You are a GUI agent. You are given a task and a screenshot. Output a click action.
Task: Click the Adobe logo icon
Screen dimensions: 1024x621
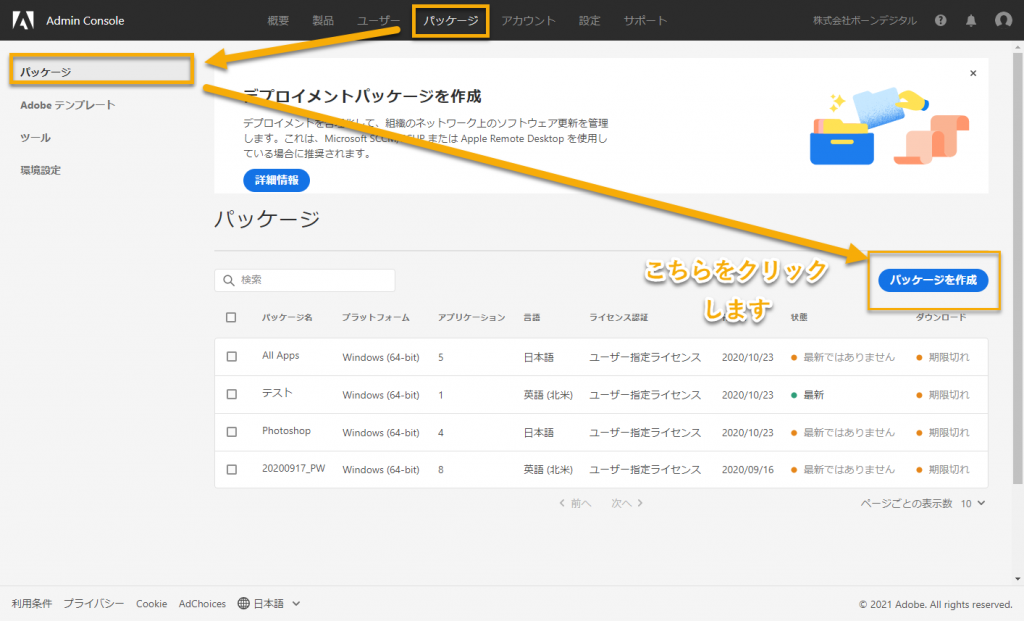[23, 20]
